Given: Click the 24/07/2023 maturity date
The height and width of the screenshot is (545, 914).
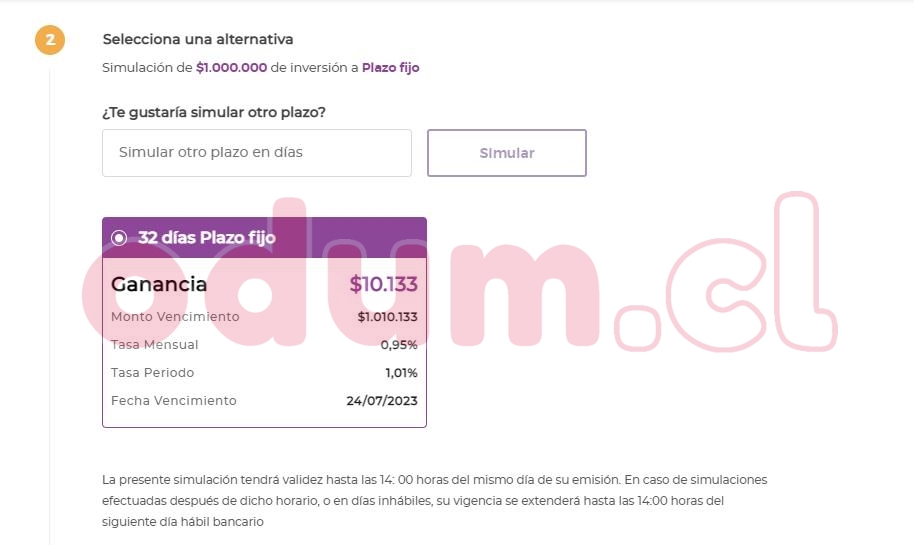Looking at the screenshot, I should click(382, 401).
